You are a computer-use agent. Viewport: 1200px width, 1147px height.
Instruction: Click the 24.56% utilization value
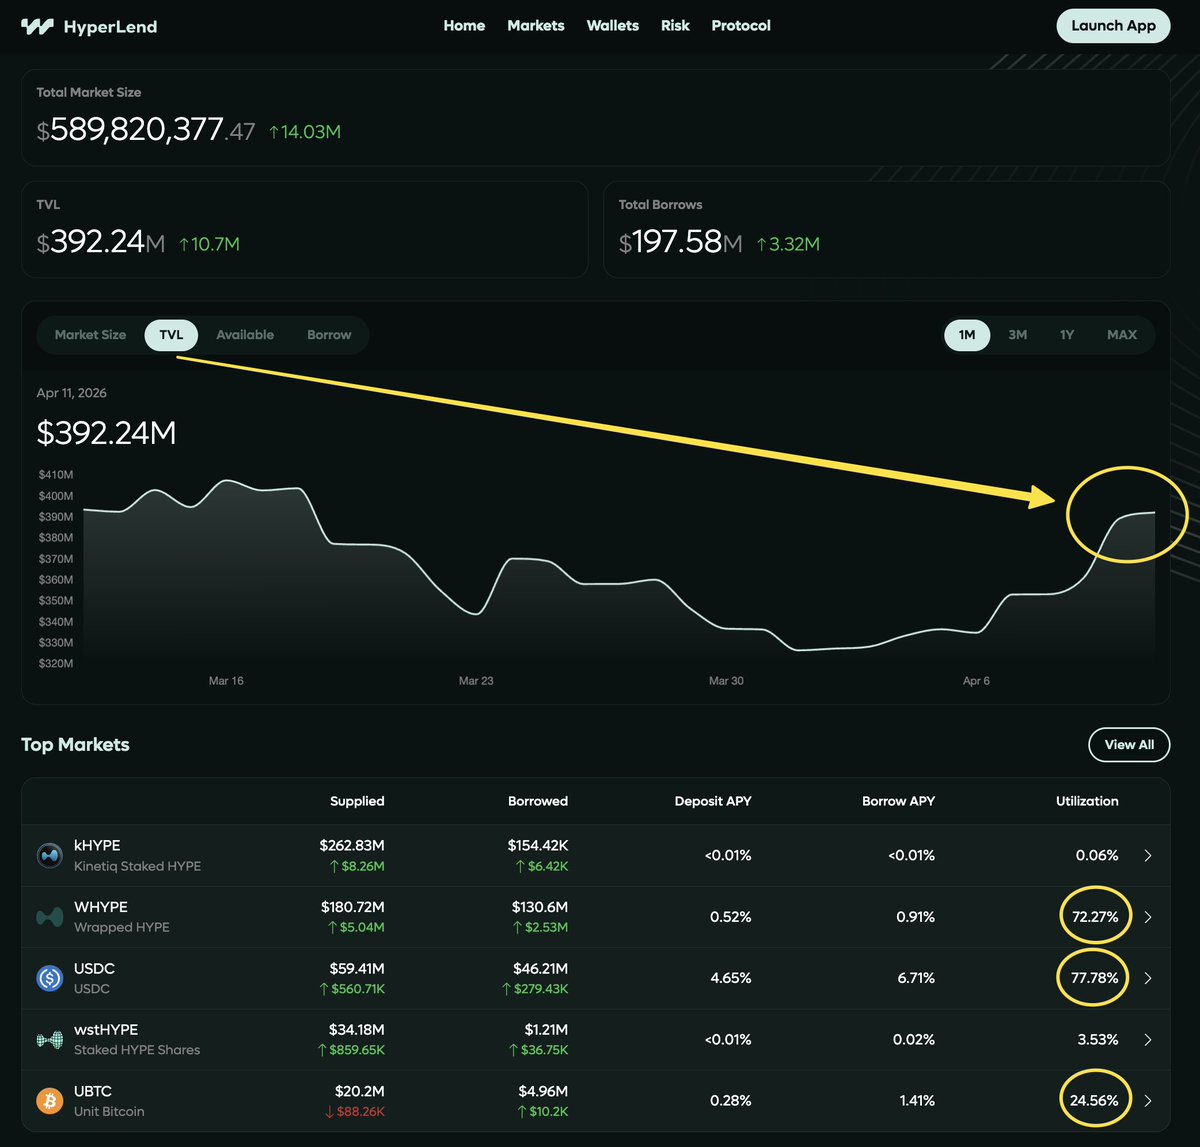click(1094, 1101)
